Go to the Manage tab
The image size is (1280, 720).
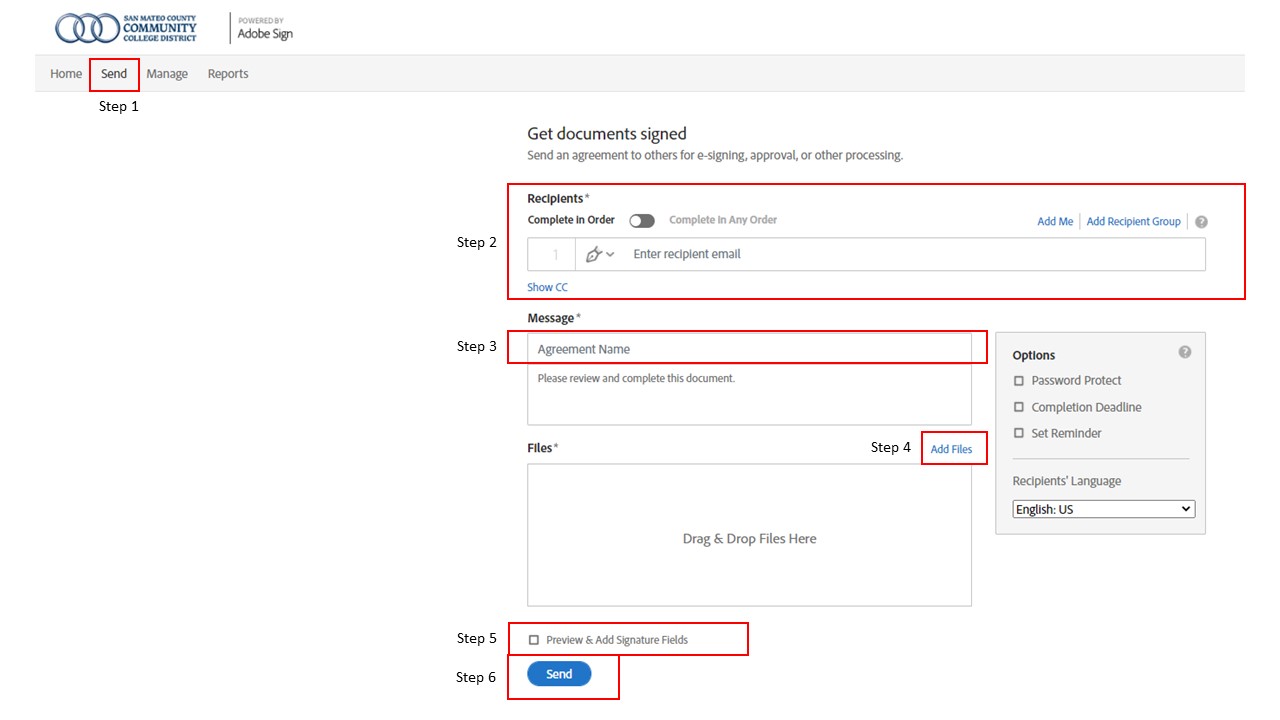tap(167, 74)
